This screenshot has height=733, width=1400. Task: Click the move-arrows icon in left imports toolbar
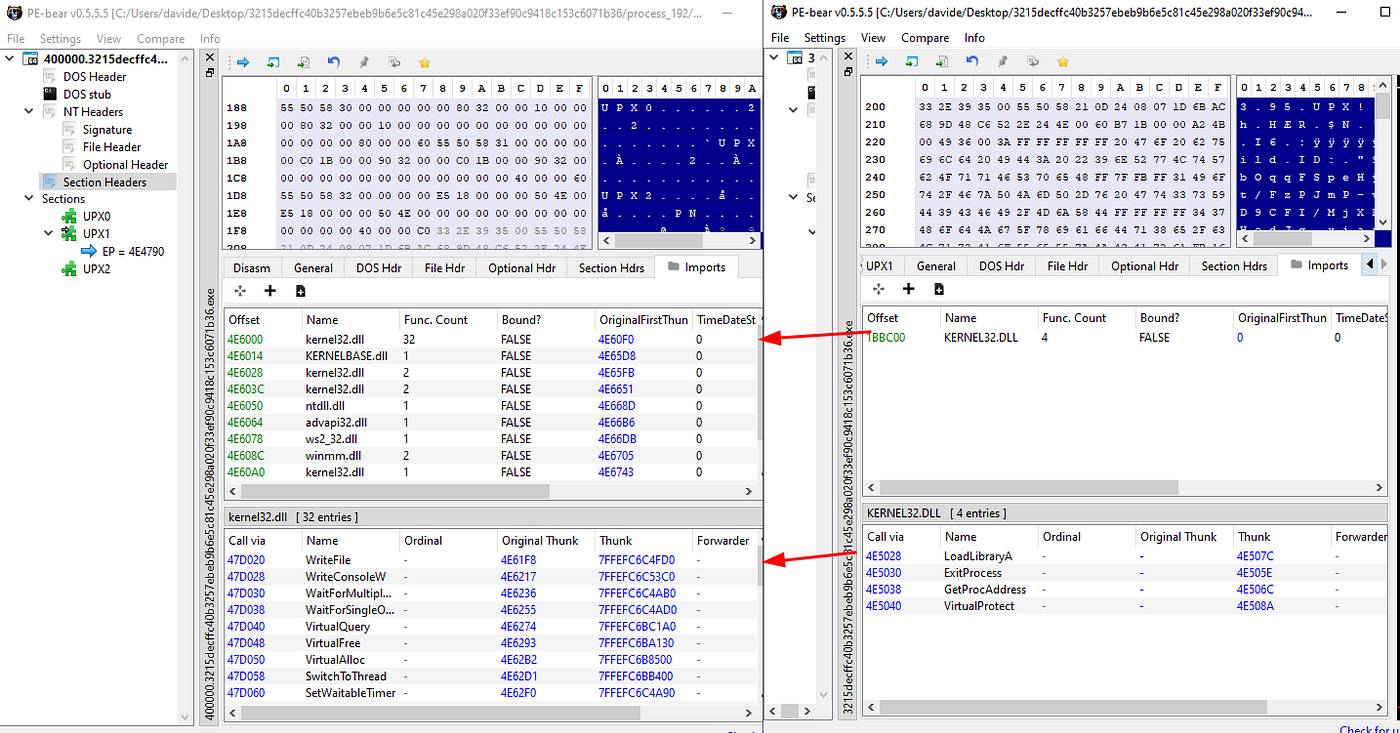coord(240,291)
